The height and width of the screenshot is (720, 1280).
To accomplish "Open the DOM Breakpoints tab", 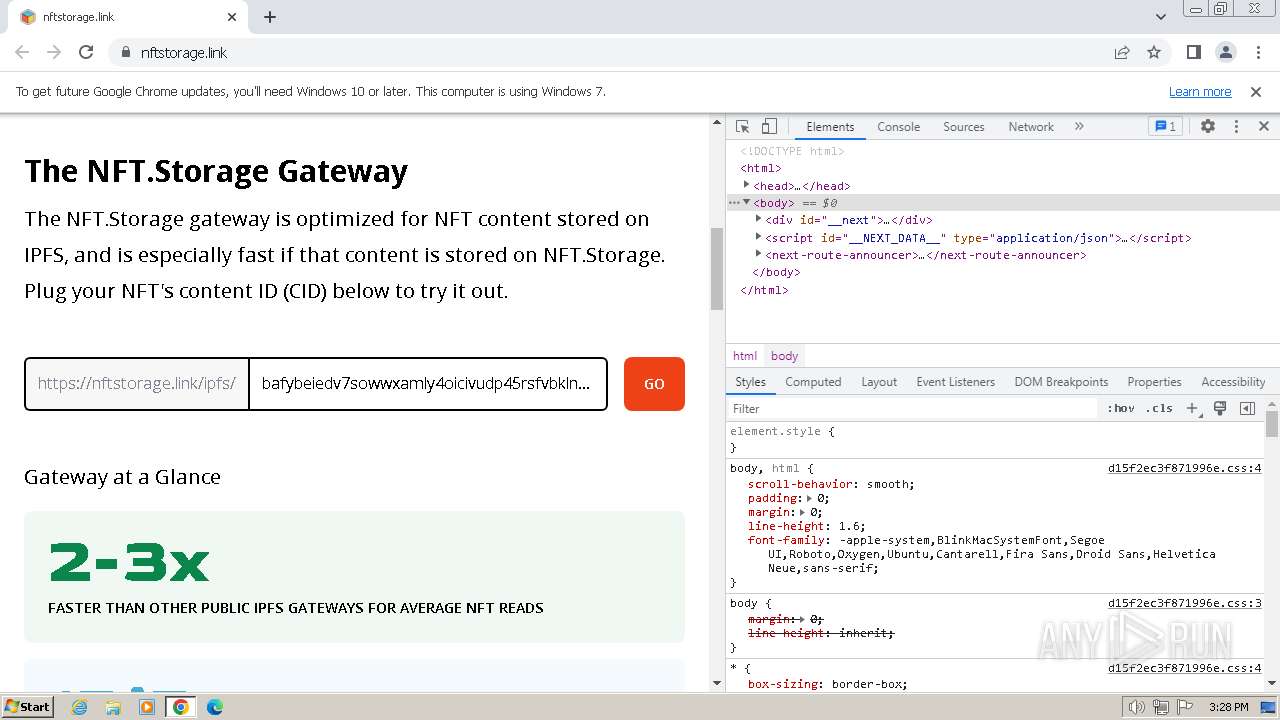I will coord(1061,382).
